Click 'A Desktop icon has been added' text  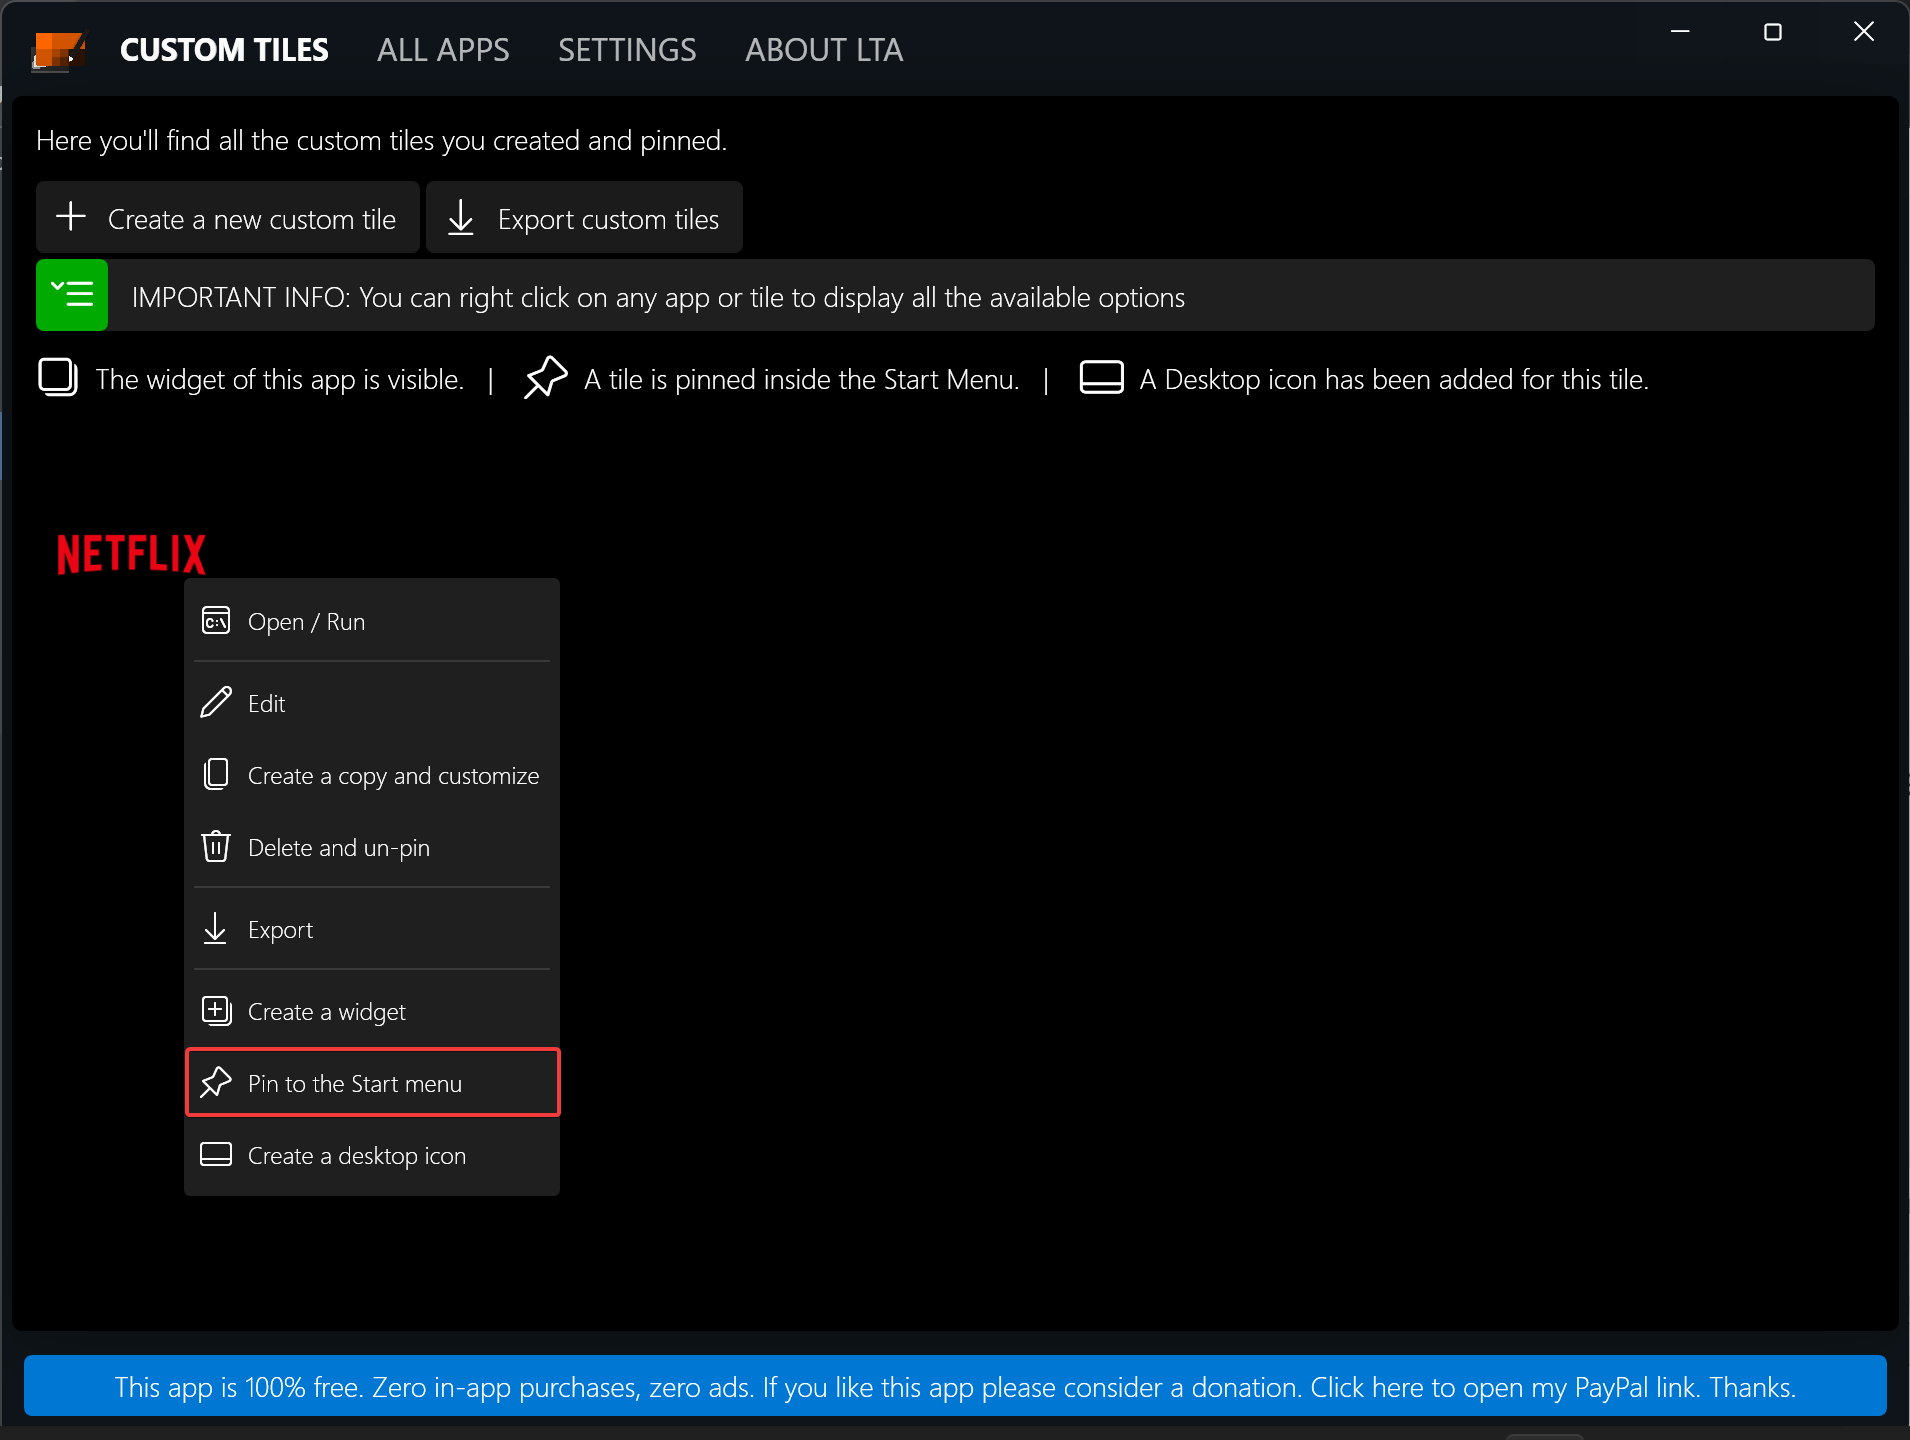[x=1394, y=379]
